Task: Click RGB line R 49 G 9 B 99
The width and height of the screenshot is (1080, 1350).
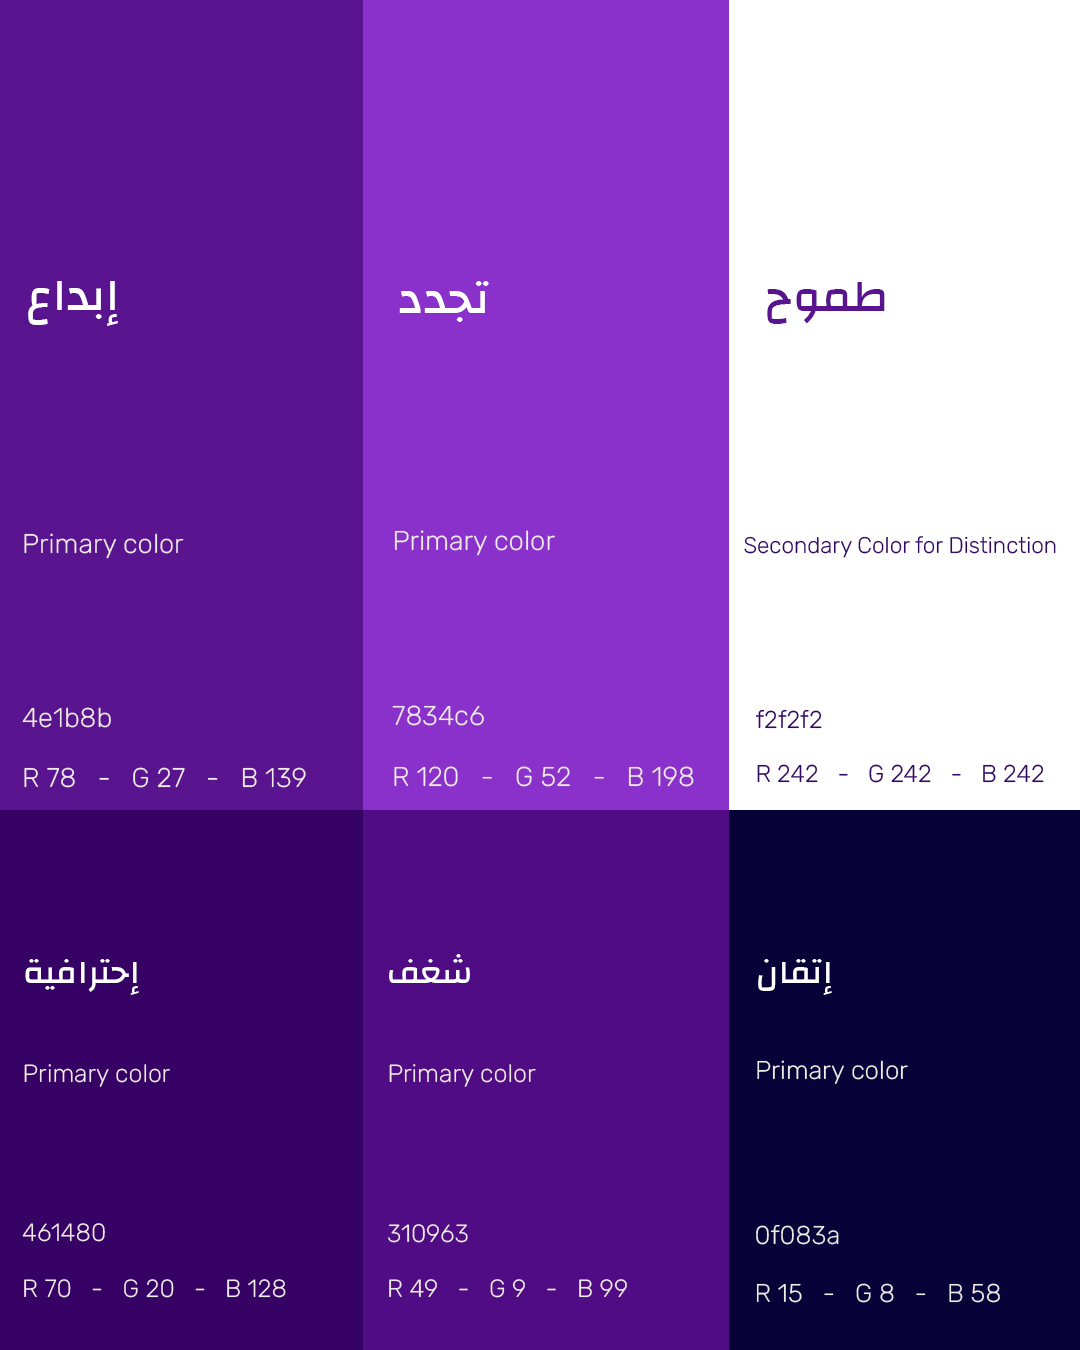Action: [x=507, y=1289]
